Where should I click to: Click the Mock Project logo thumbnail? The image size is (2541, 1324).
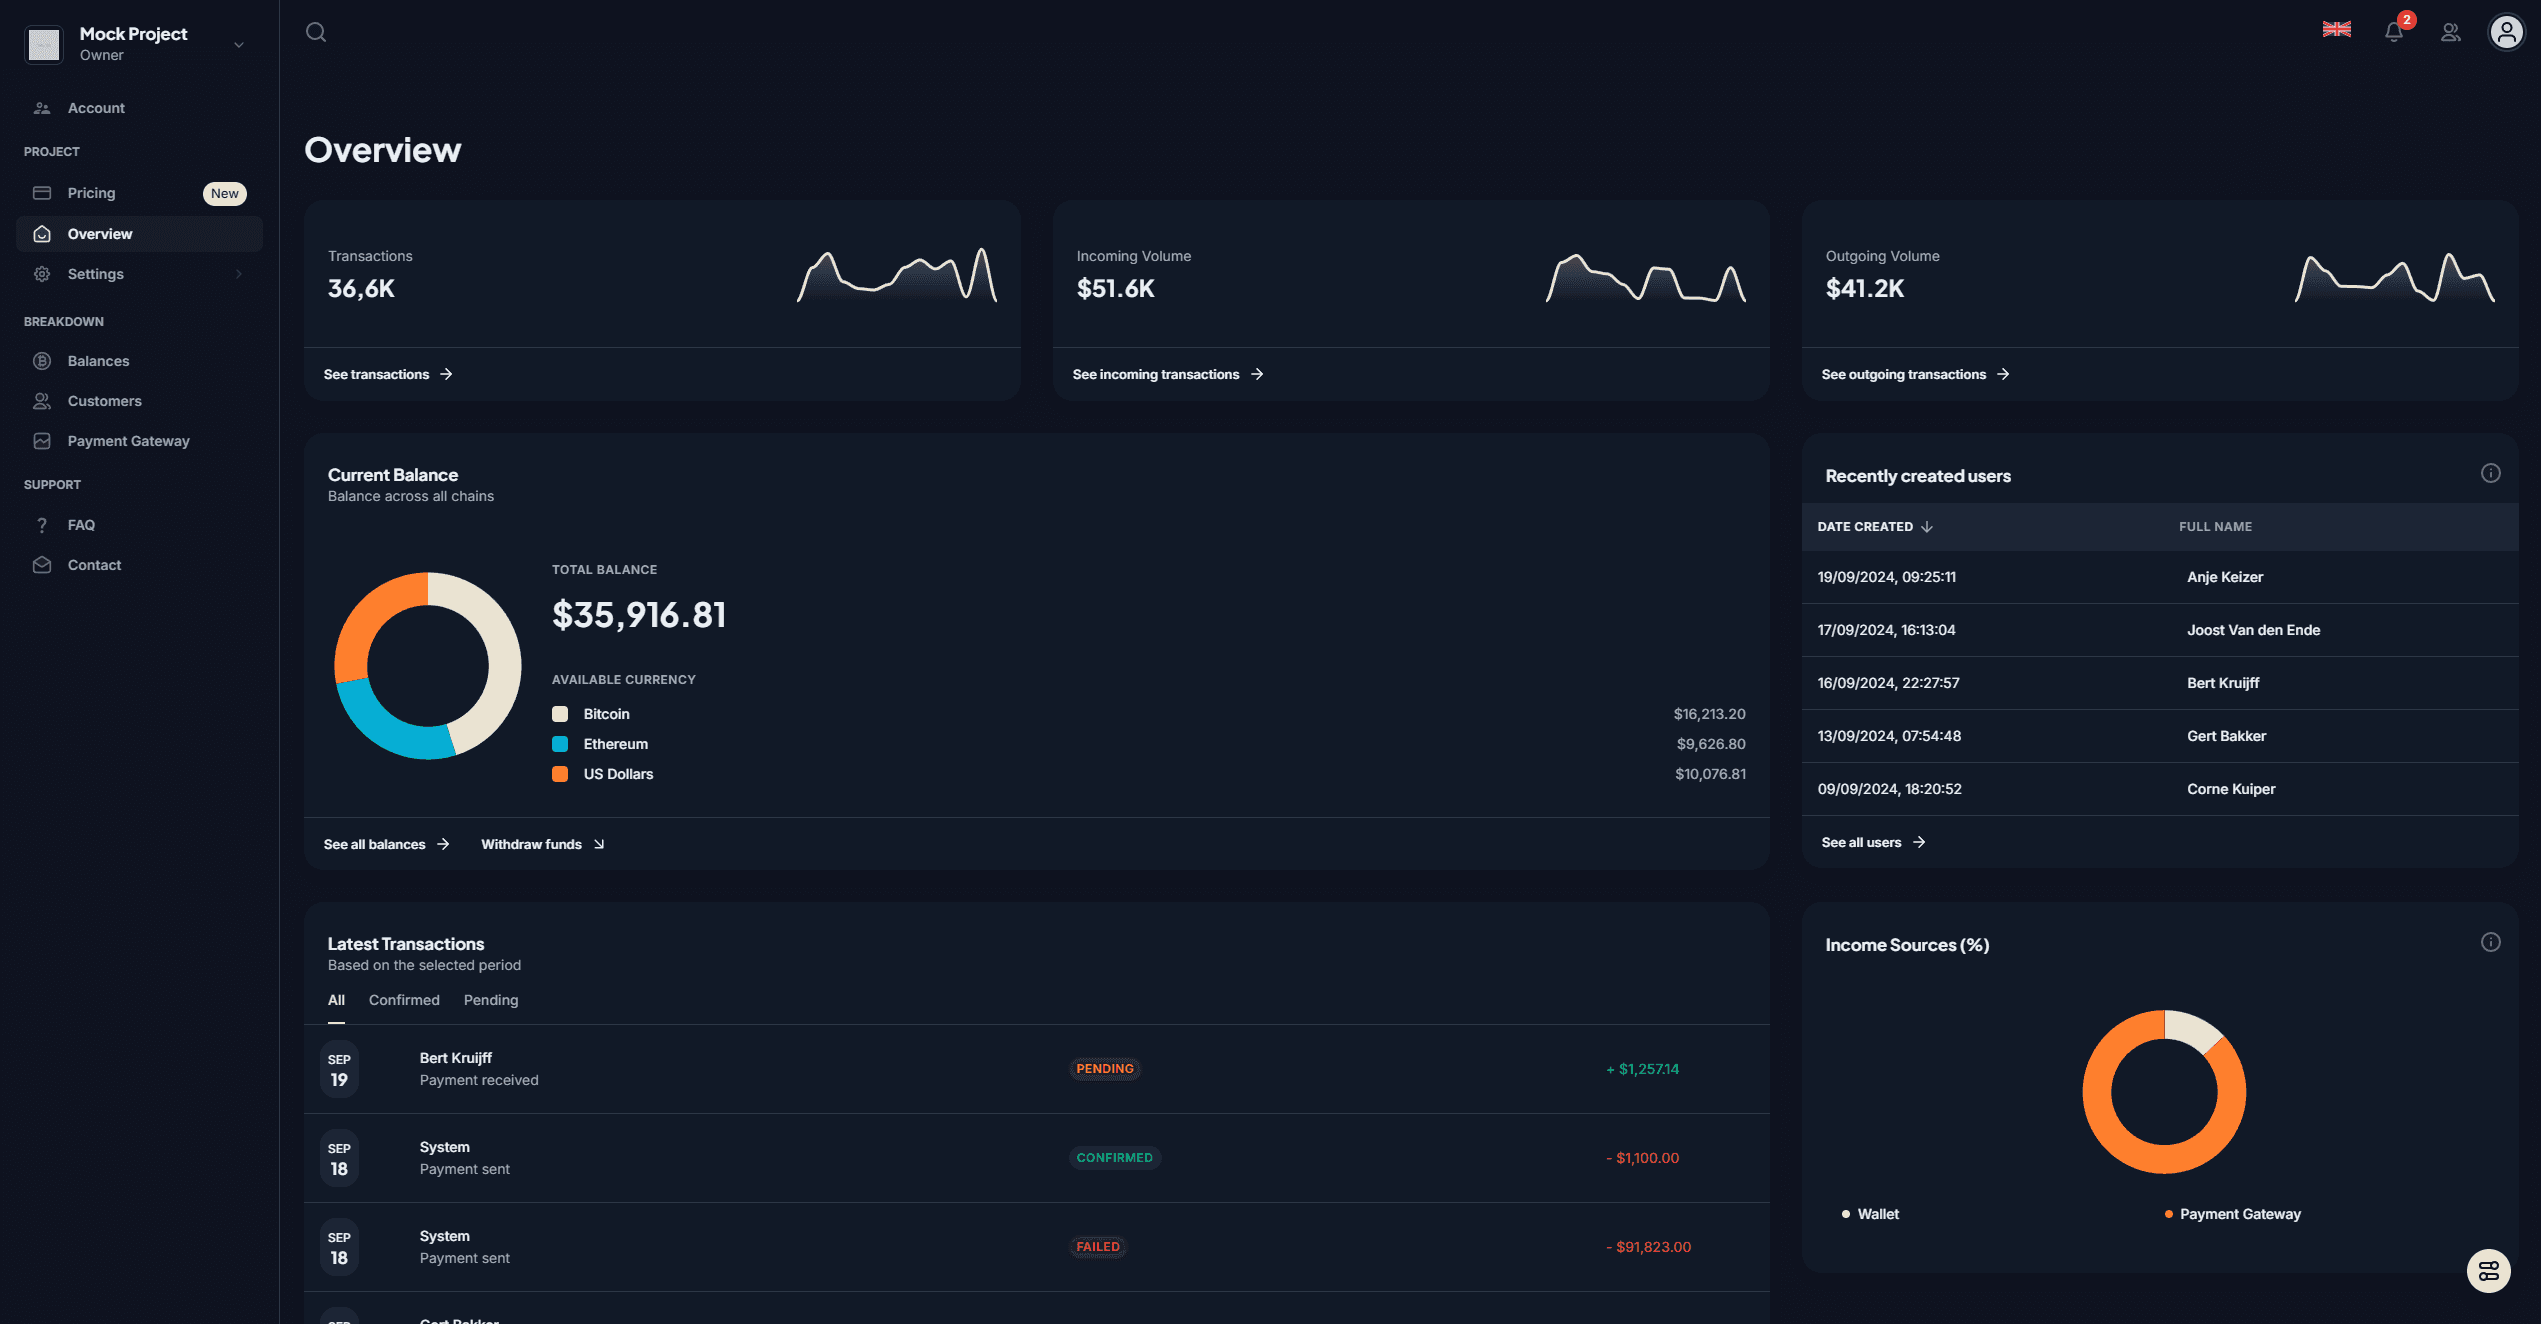coord(44,44)
